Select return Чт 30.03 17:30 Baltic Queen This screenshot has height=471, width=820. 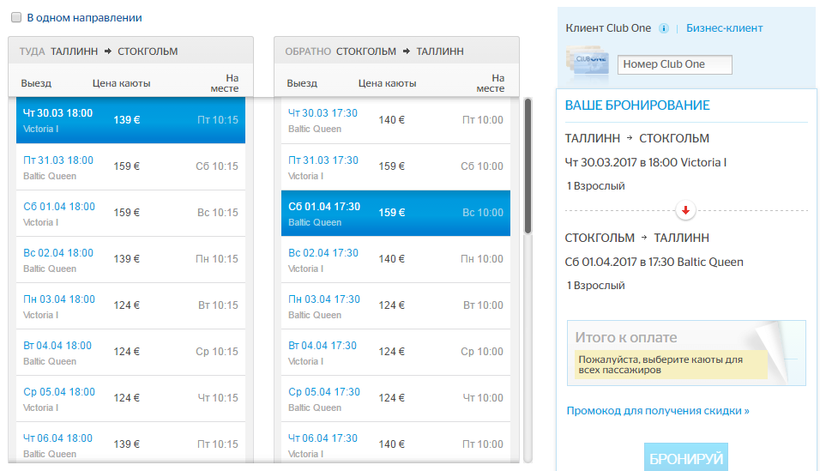pos(395,120)
